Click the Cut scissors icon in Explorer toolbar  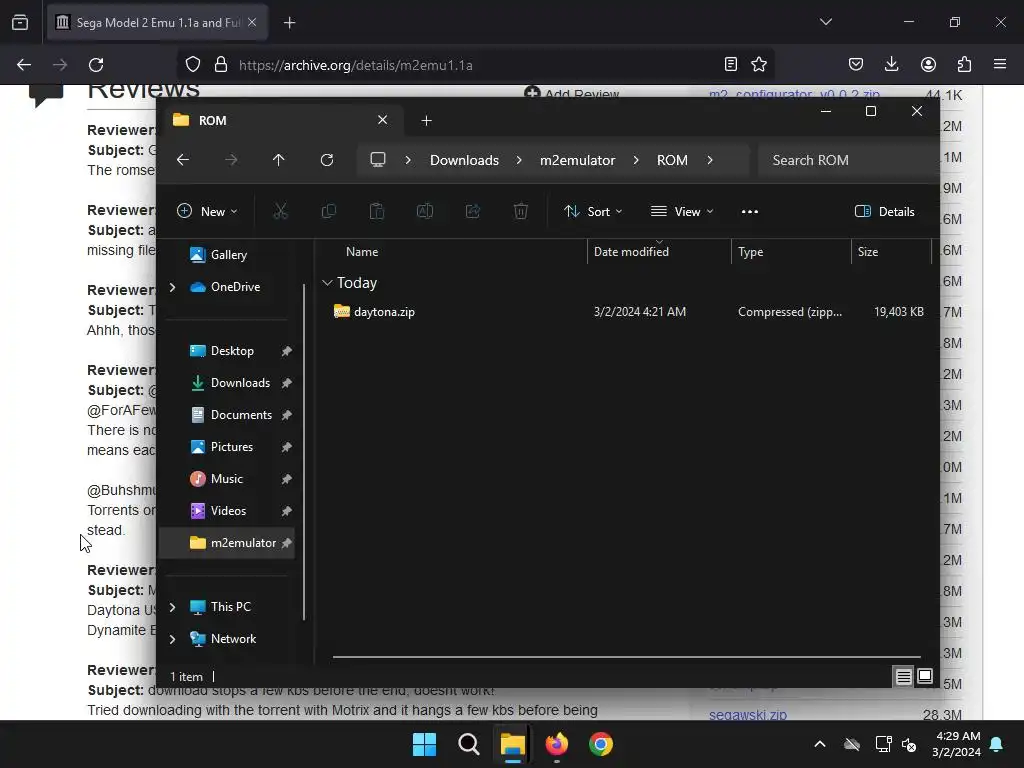pos(280,211)
